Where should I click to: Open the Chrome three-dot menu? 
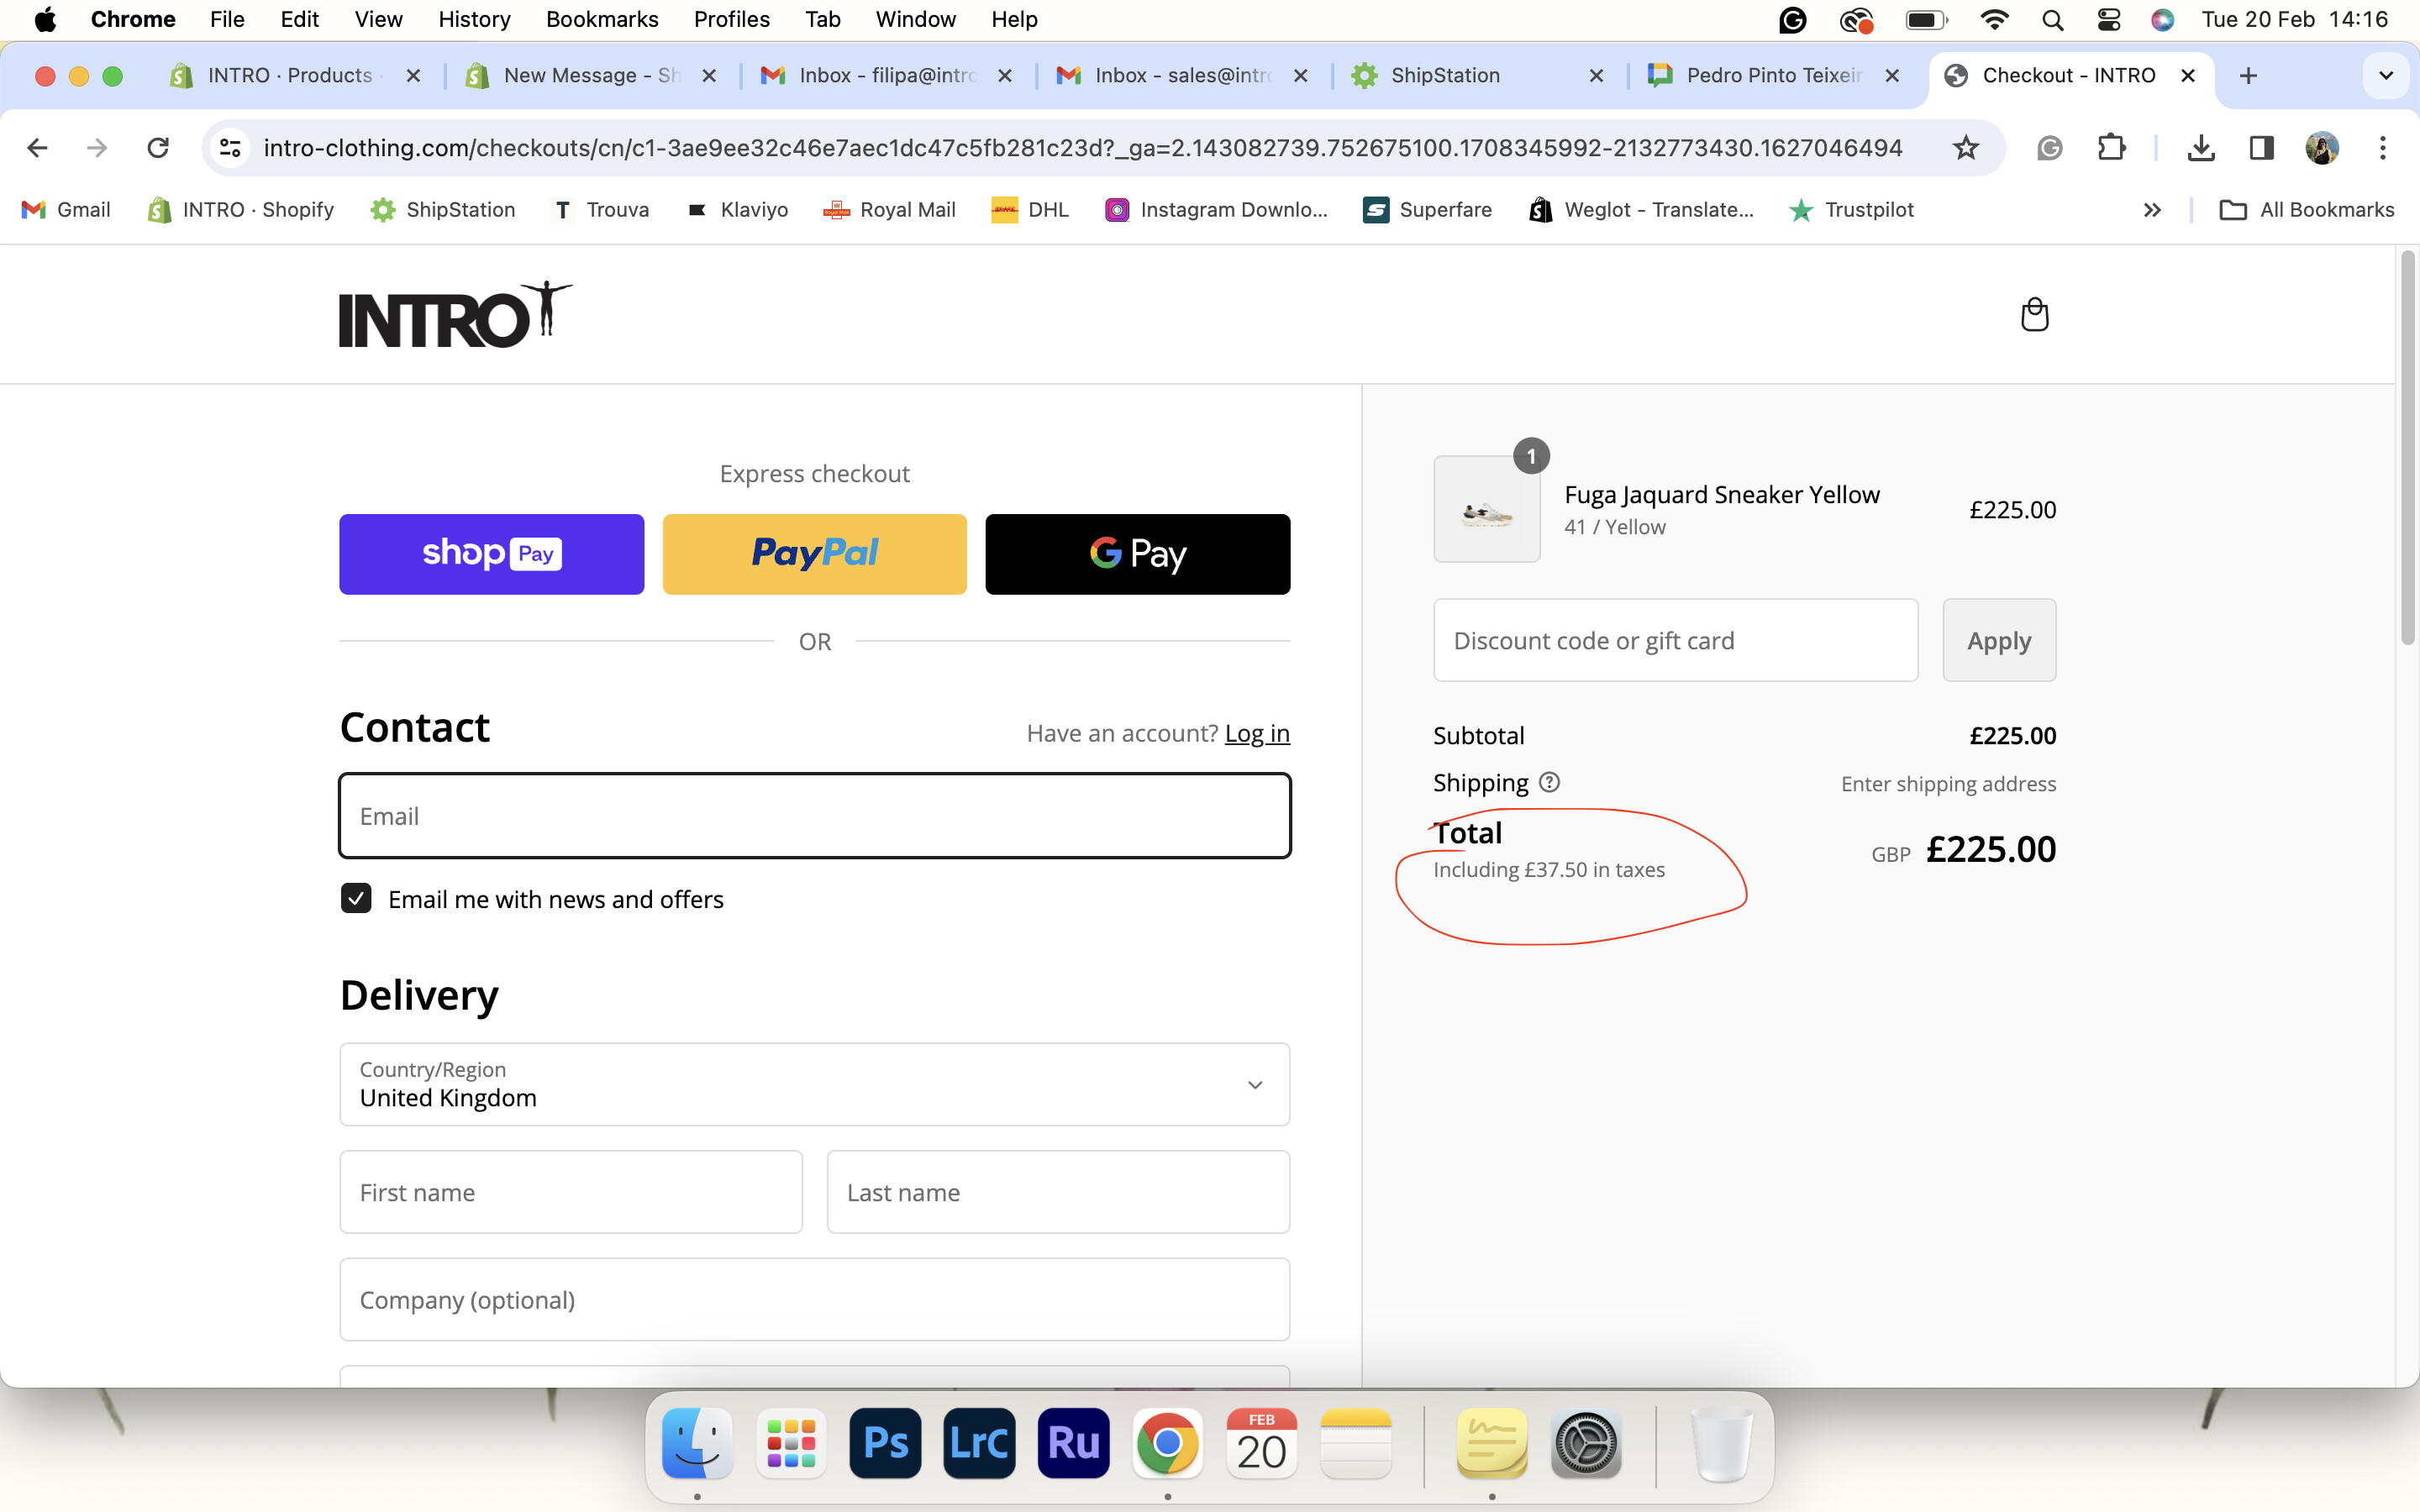[2383, 148]
